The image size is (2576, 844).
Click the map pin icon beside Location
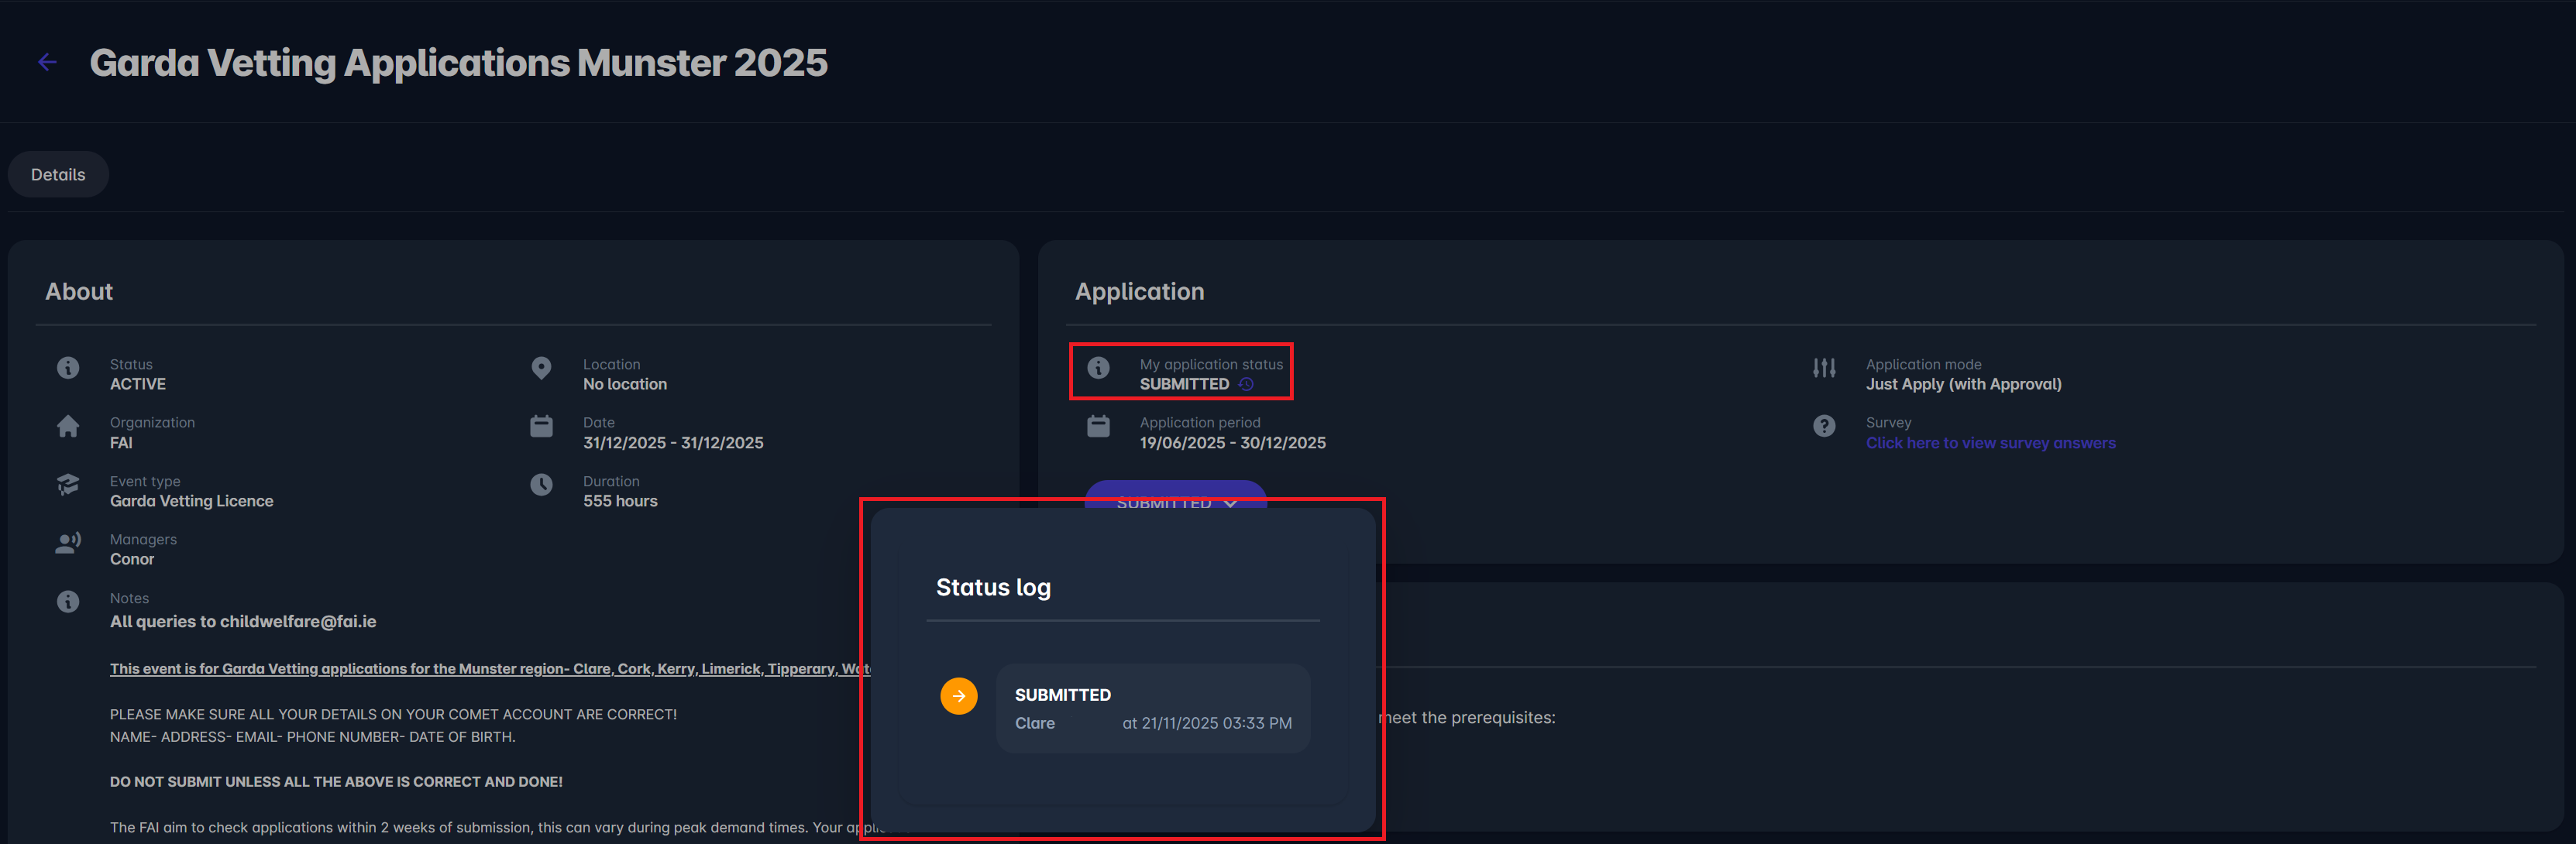pyautogui.click(x=541, y=368)
